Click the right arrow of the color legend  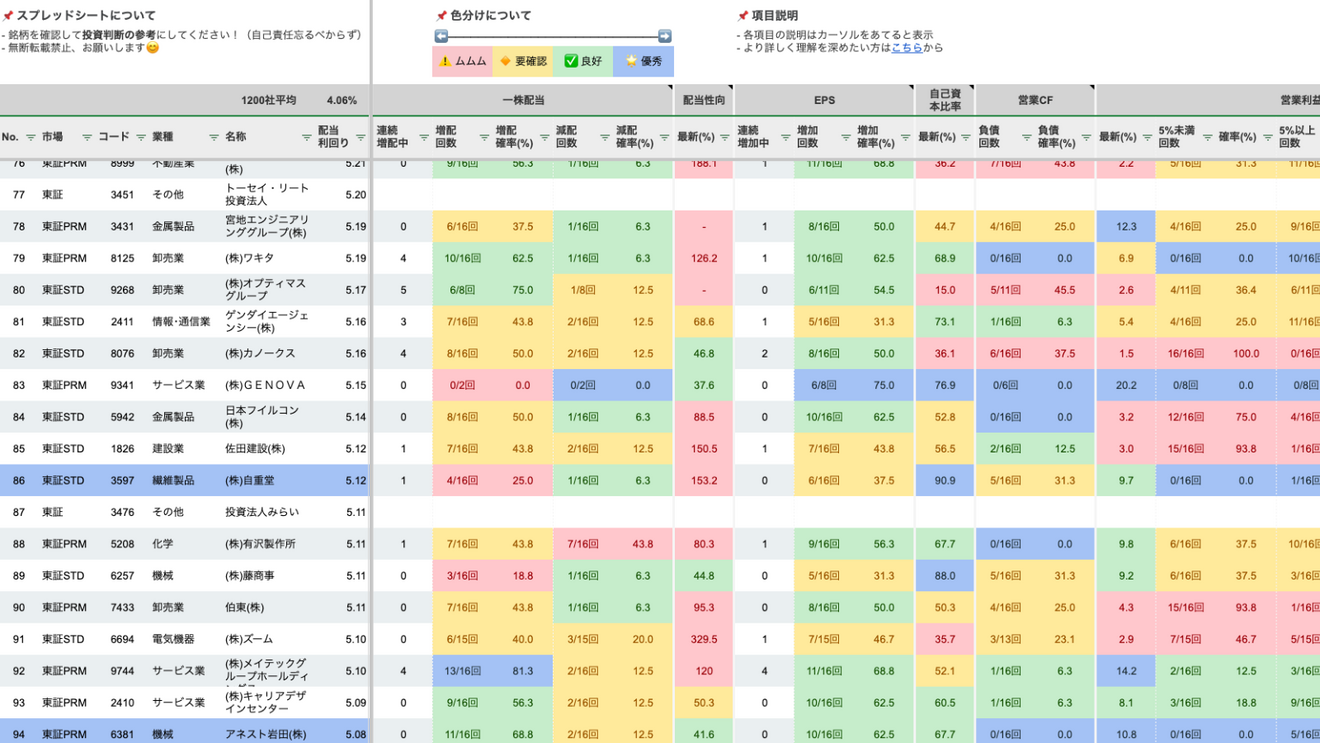[664, 36]
